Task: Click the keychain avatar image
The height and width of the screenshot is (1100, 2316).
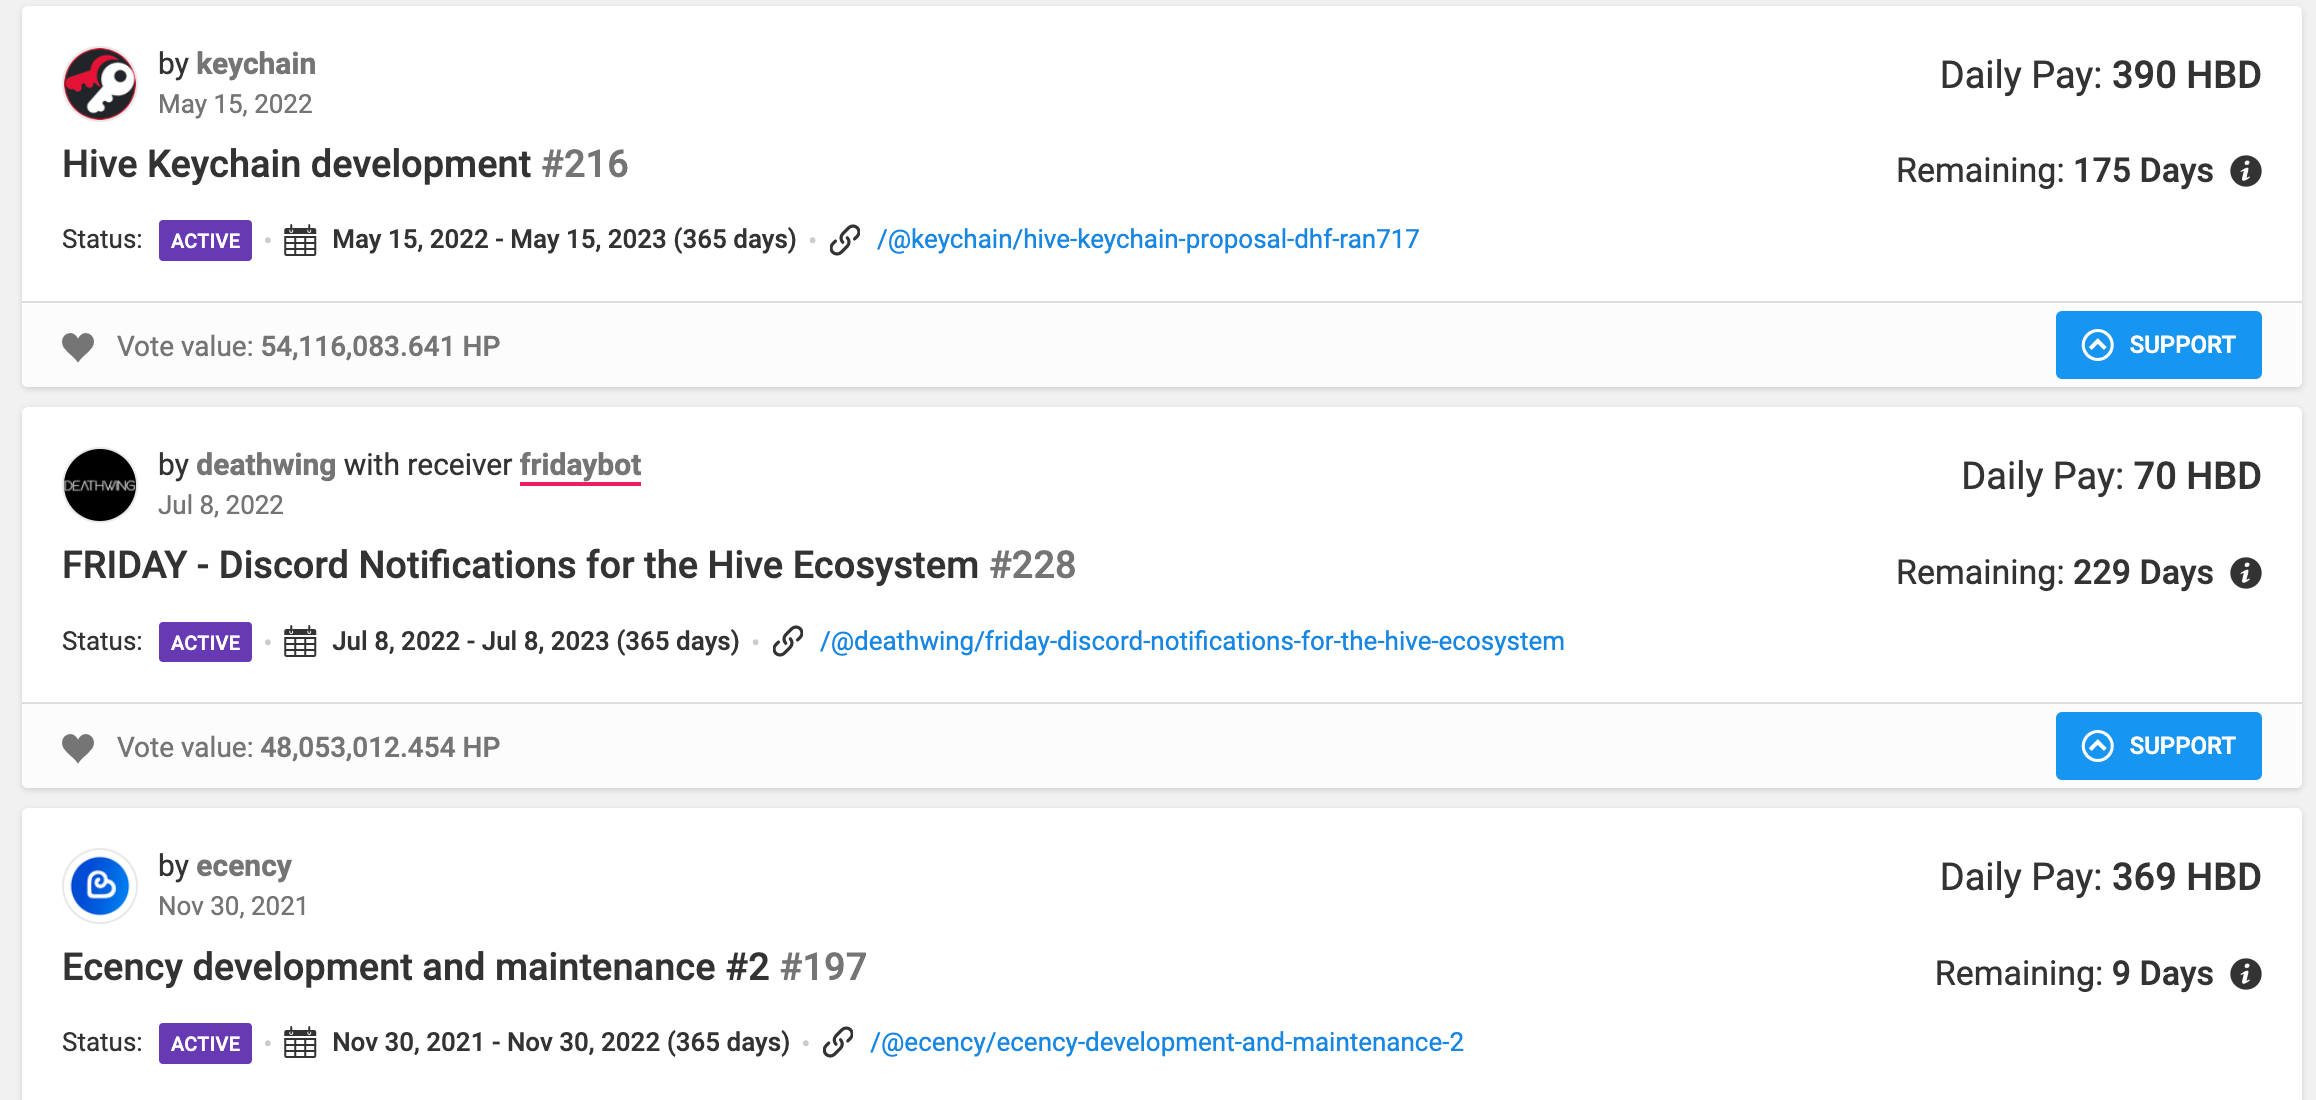Action: 100,84
